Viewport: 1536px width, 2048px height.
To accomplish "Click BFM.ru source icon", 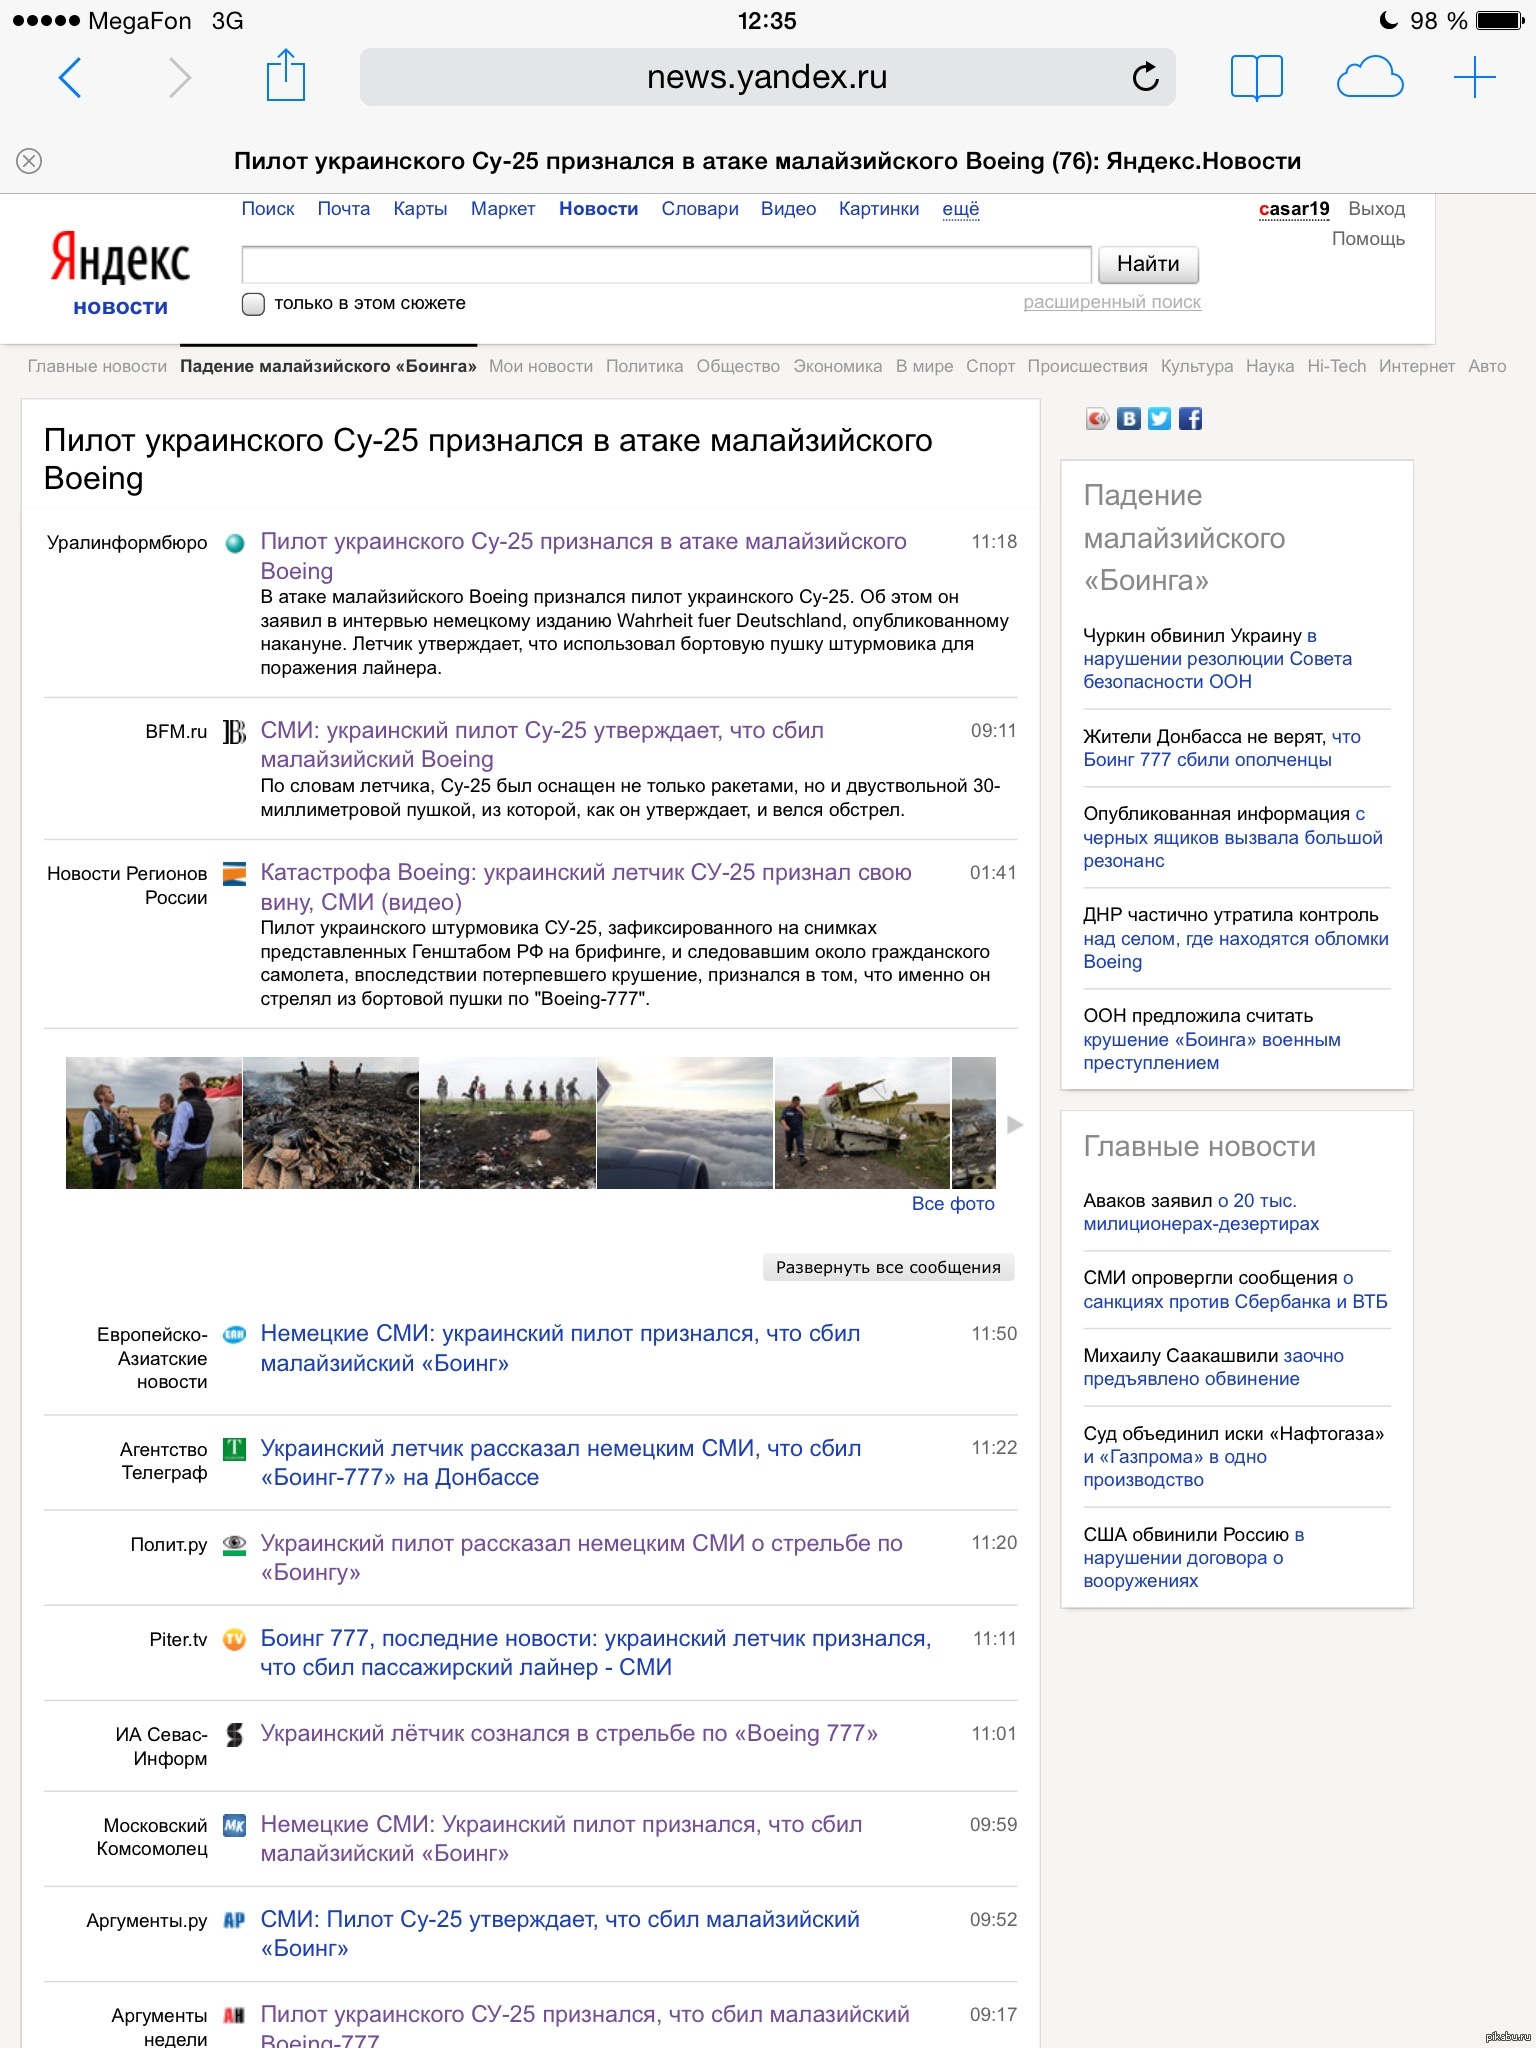I will (235, 733).
